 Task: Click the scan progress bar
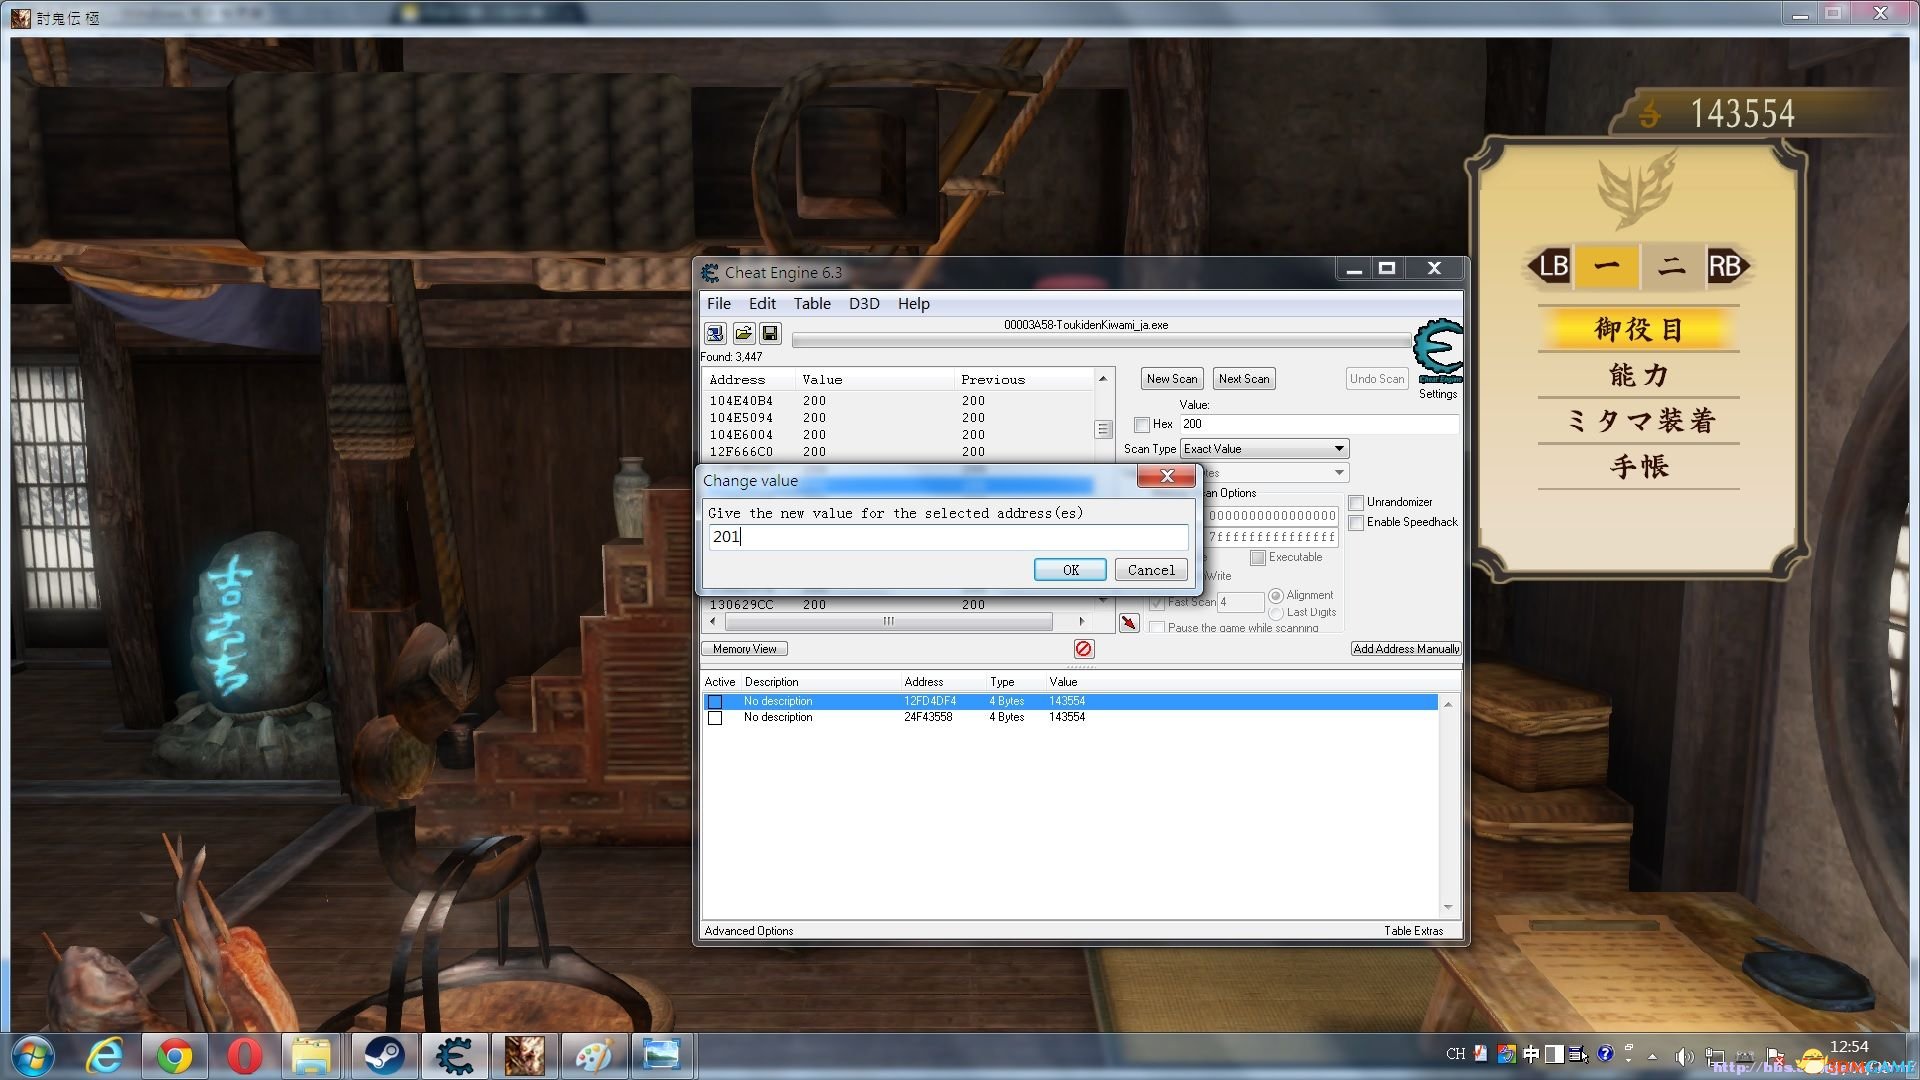(x=1101, y=341)
